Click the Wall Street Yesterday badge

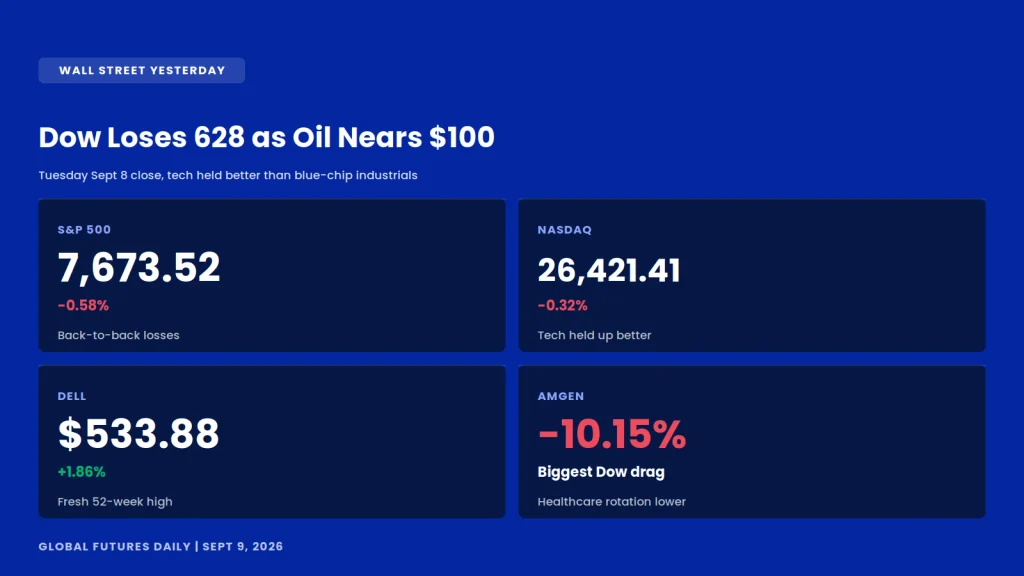(x=142, y=71)
